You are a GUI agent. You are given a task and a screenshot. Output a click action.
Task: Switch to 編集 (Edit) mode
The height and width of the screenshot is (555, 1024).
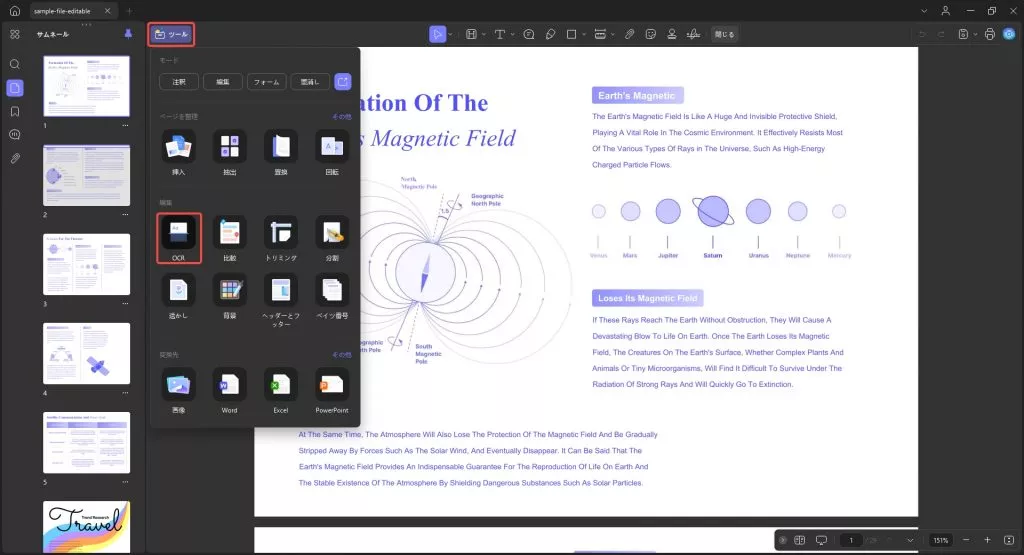(x=223, y=82)
